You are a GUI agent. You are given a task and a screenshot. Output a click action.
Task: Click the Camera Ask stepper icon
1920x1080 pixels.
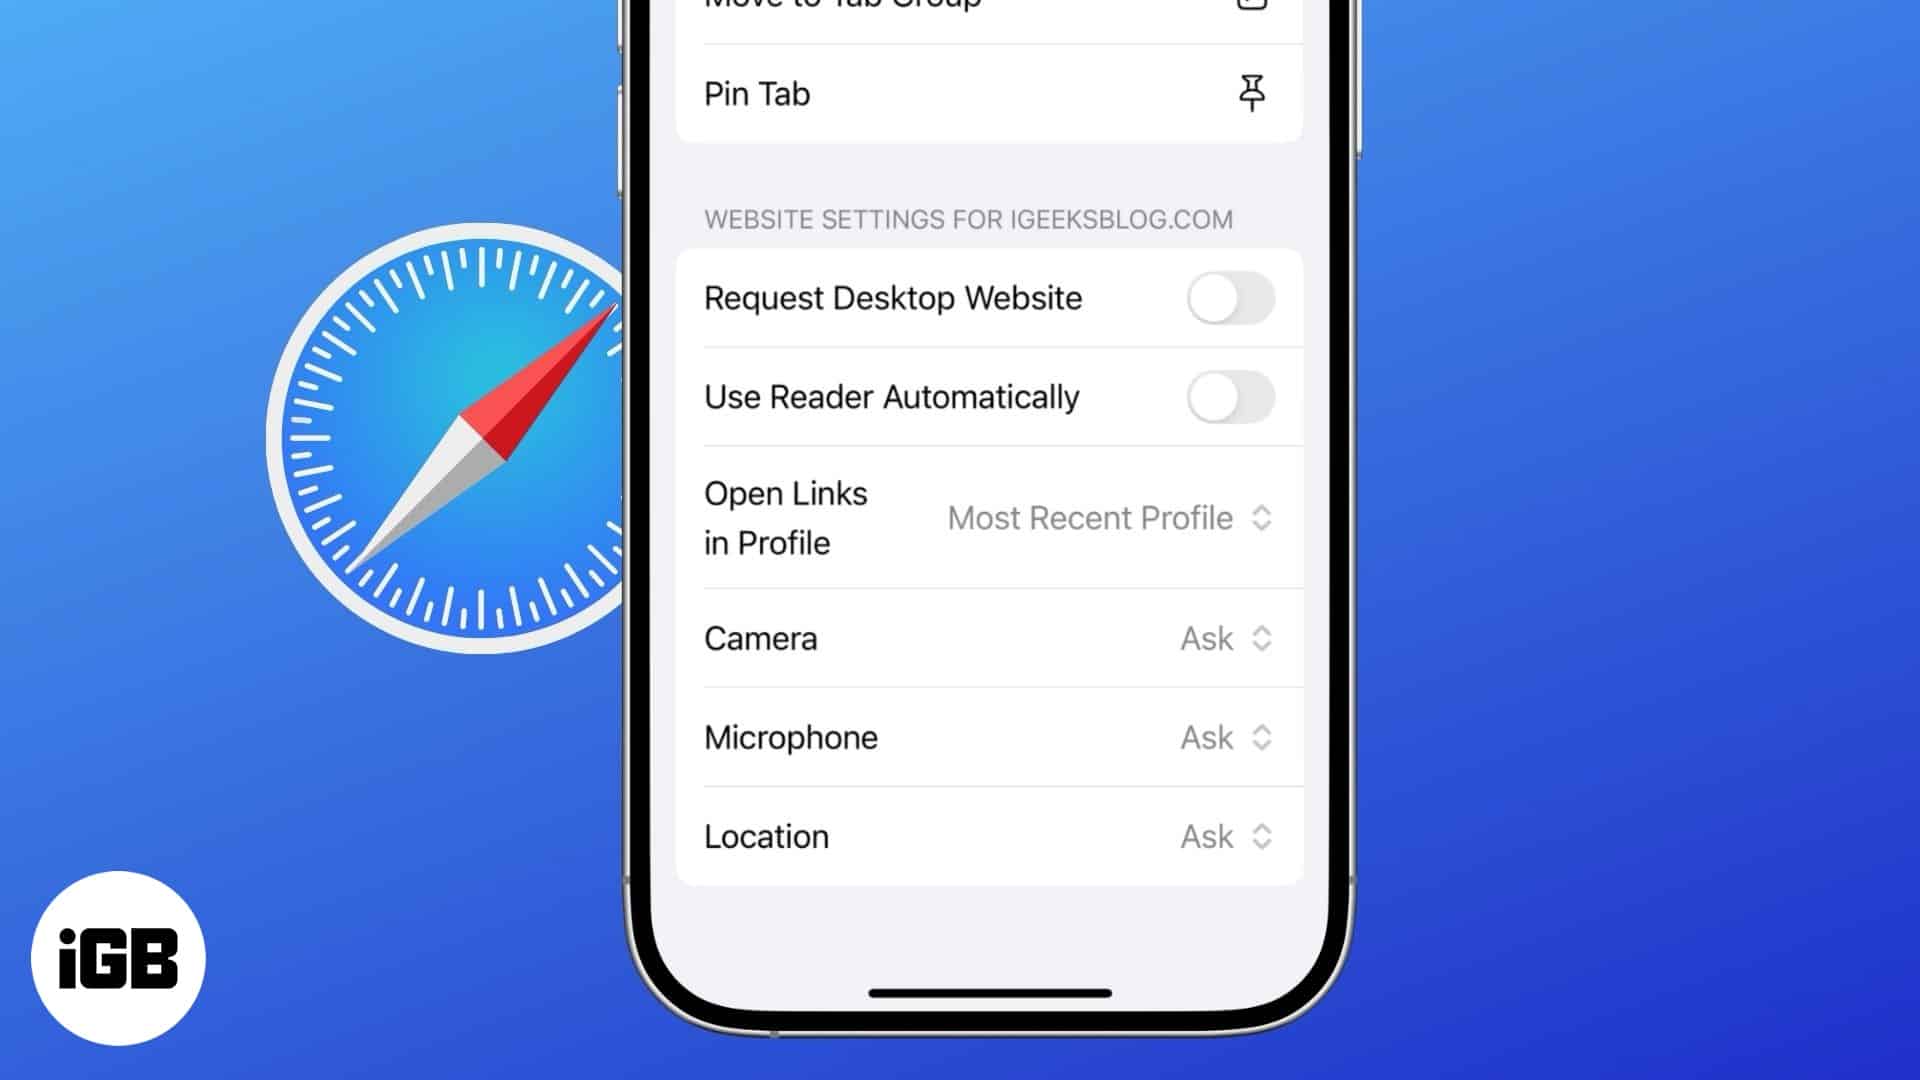point(1261,638)
